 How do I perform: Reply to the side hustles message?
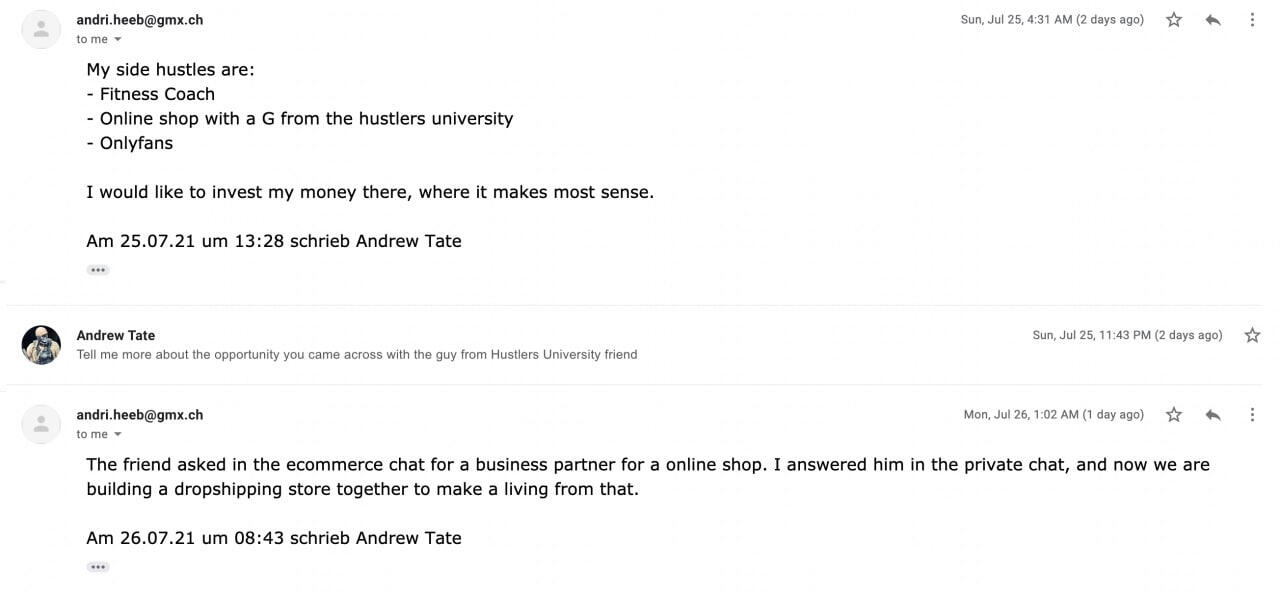1213,20
